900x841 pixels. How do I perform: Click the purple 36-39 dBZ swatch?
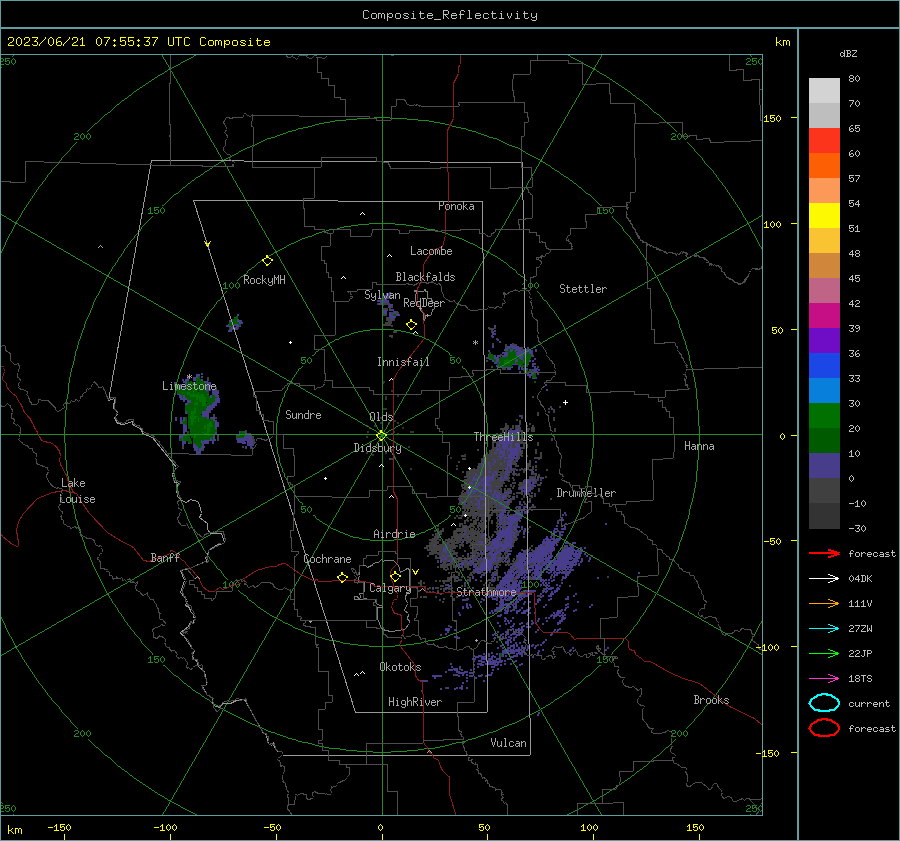click(824, 341)
